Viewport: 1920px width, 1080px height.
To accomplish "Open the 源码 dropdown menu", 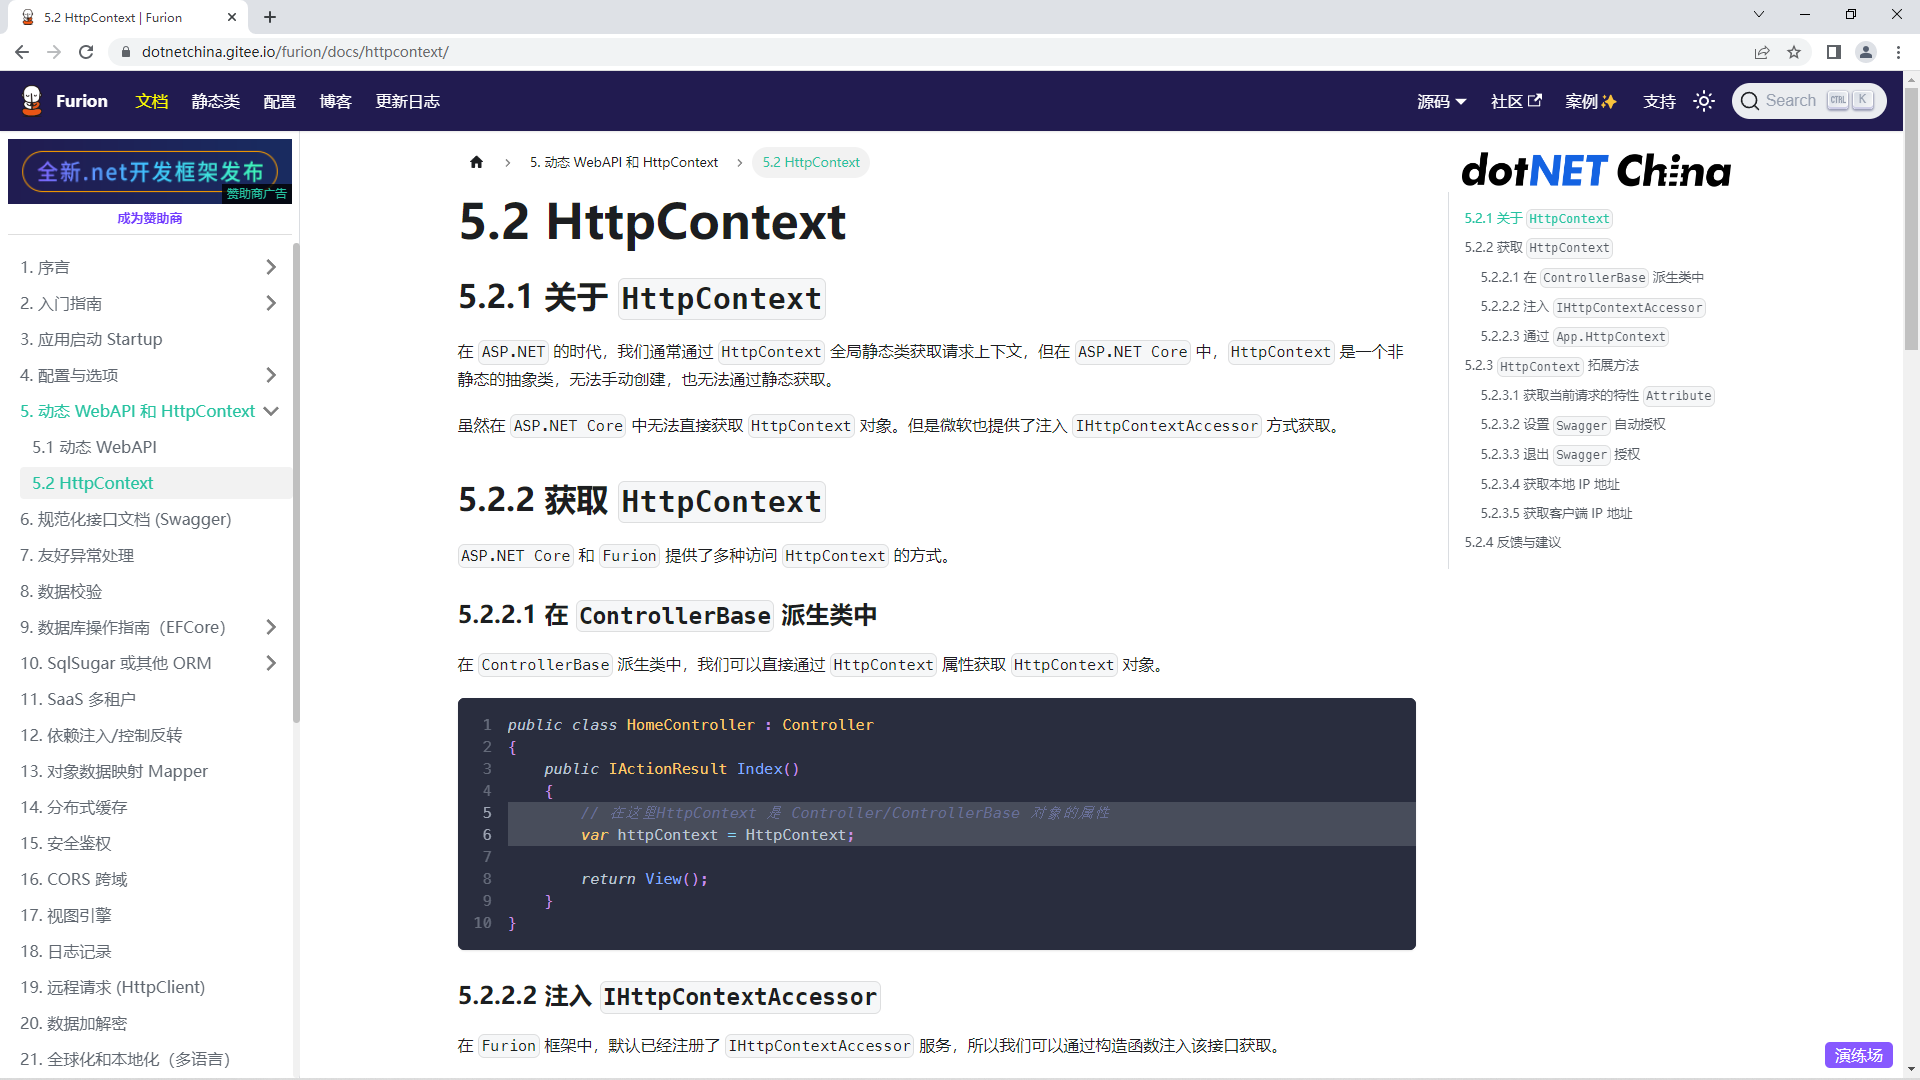I will (x=1441, y=101).
